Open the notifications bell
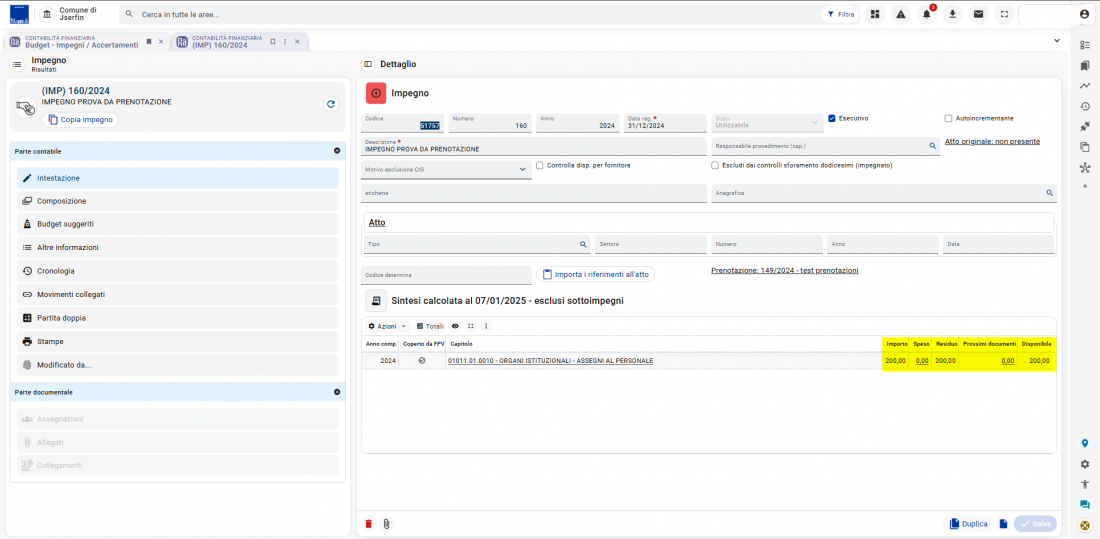The image size is (1100, 539). (x=927, y=14)
